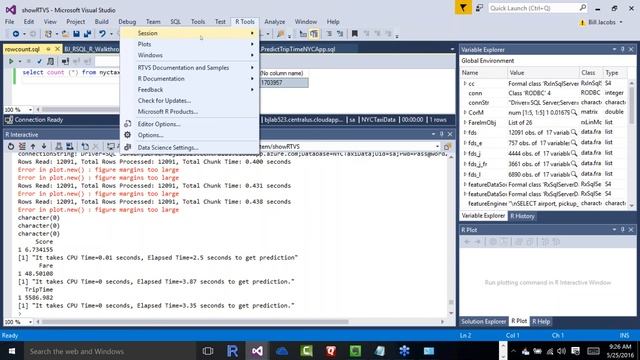Click the magnifier icon on the fds_e row
The height and width of the screenshot is (360, 640).
click(x=574, y=143)
